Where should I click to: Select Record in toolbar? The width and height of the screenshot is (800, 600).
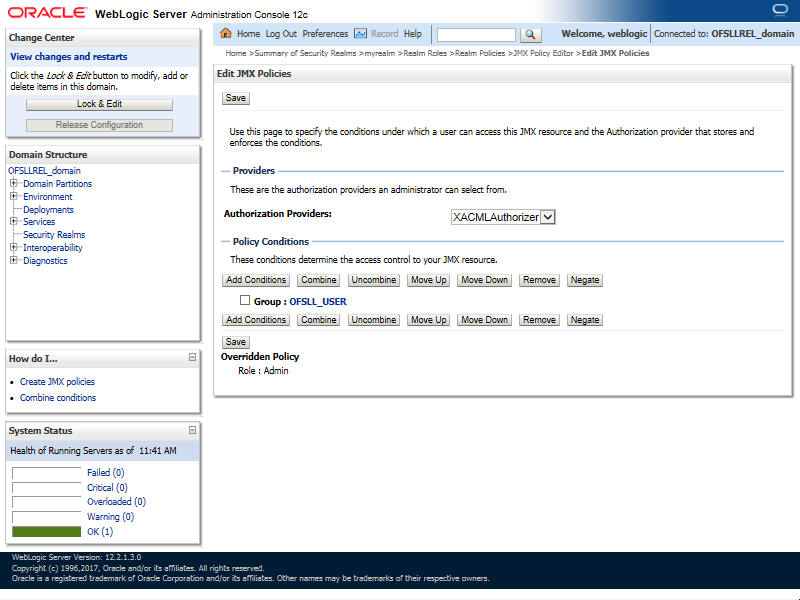(384, 34)
